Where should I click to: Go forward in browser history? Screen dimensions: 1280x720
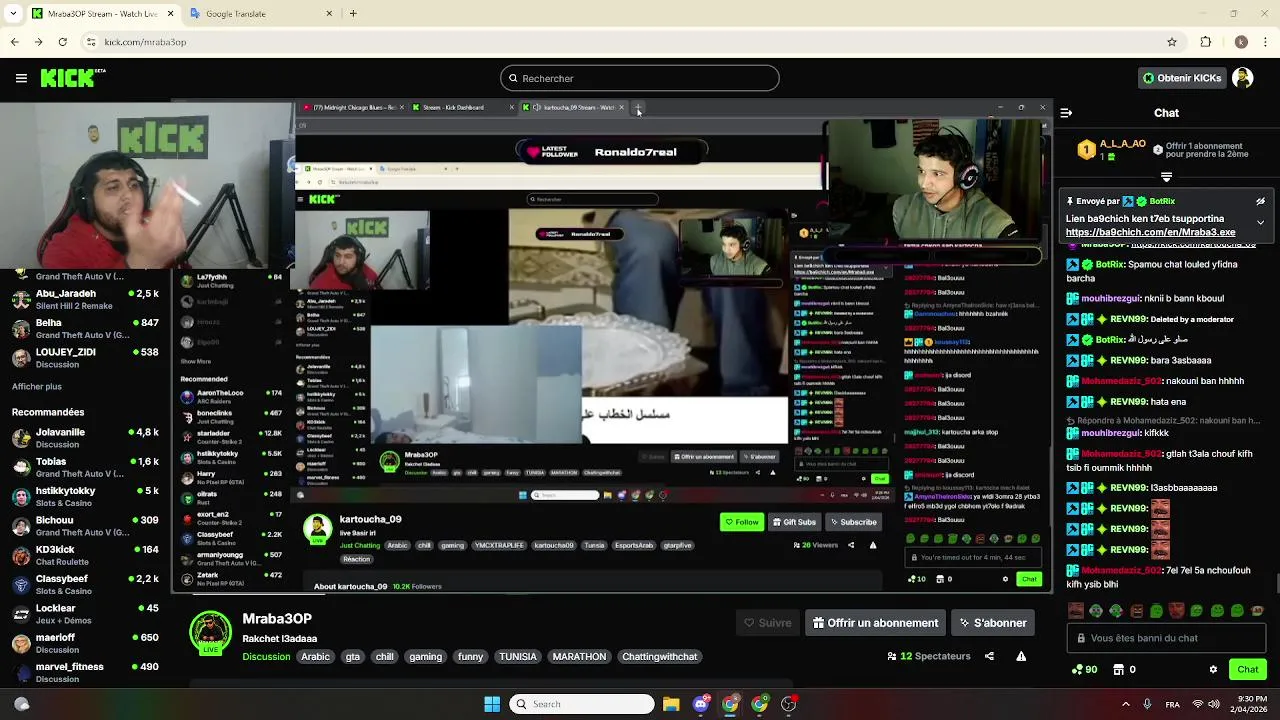(38, 42)
